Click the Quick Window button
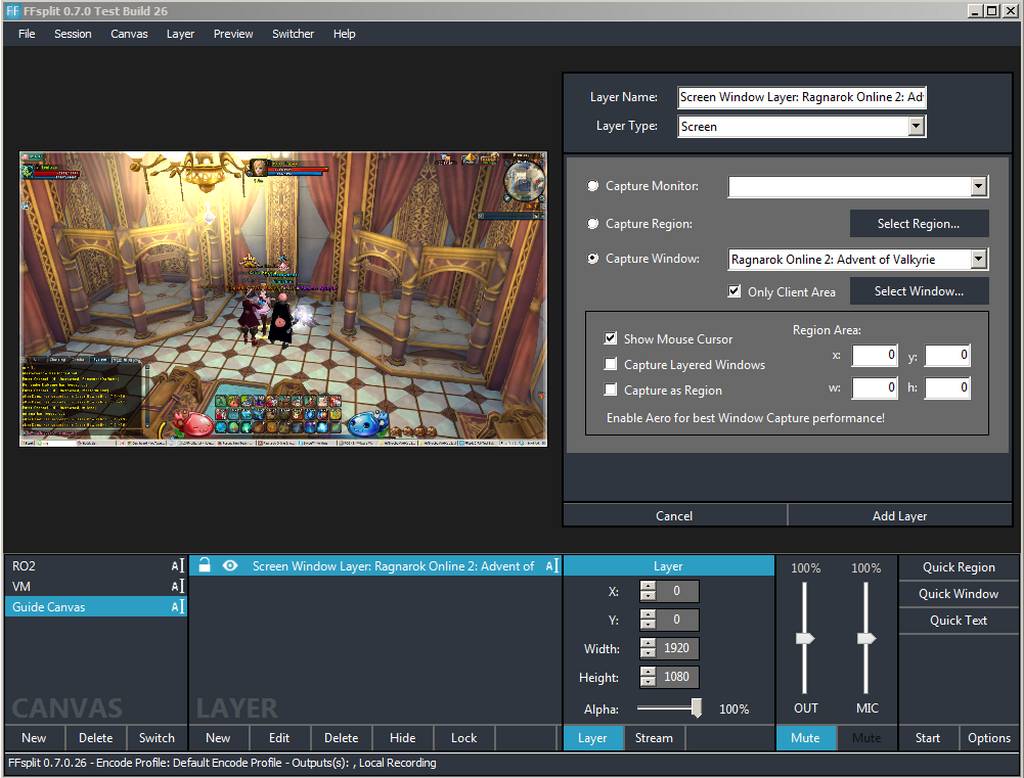This screenshot has width=1024, height=778. point(959,594)
